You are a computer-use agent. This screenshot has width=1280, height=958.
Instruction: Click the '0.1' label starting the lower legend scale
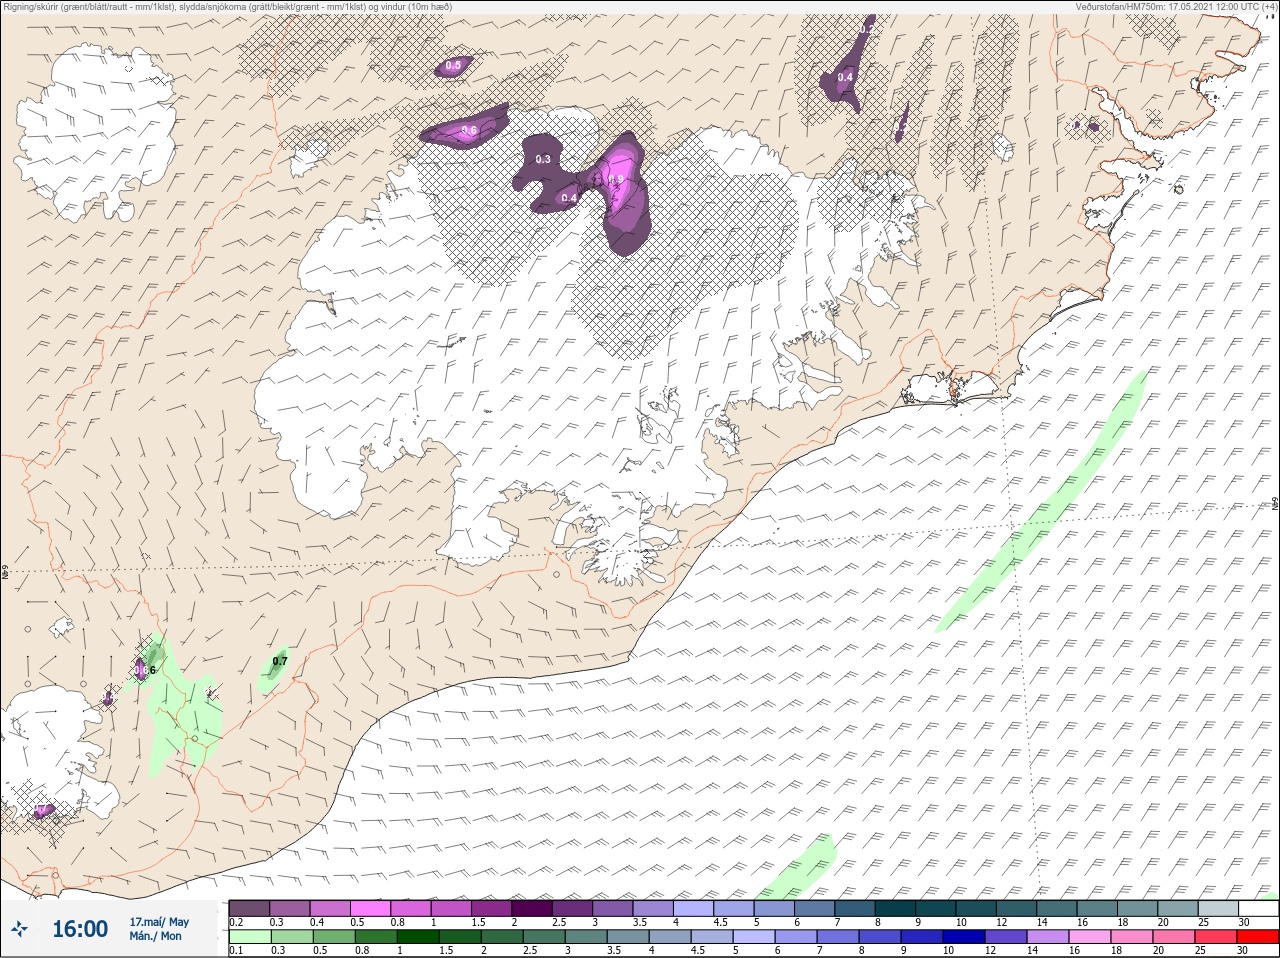pos(236,950)
